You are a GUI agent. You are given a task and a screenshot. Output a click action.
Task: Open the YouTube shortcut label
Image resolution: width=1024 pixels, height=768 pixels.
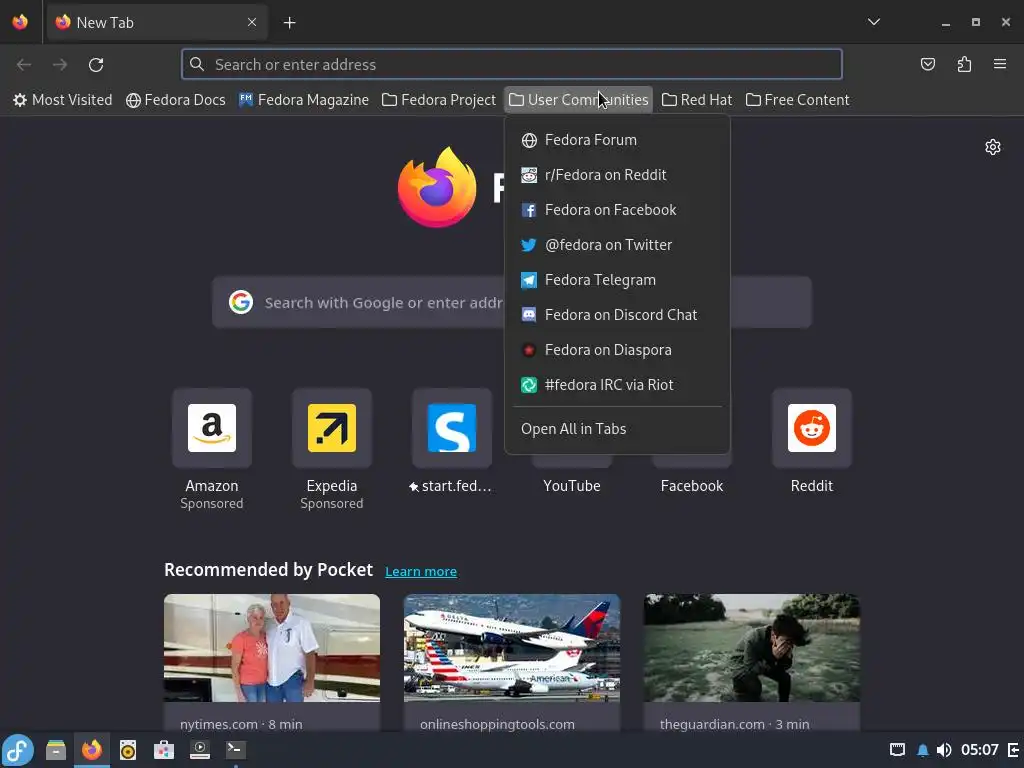571,486
